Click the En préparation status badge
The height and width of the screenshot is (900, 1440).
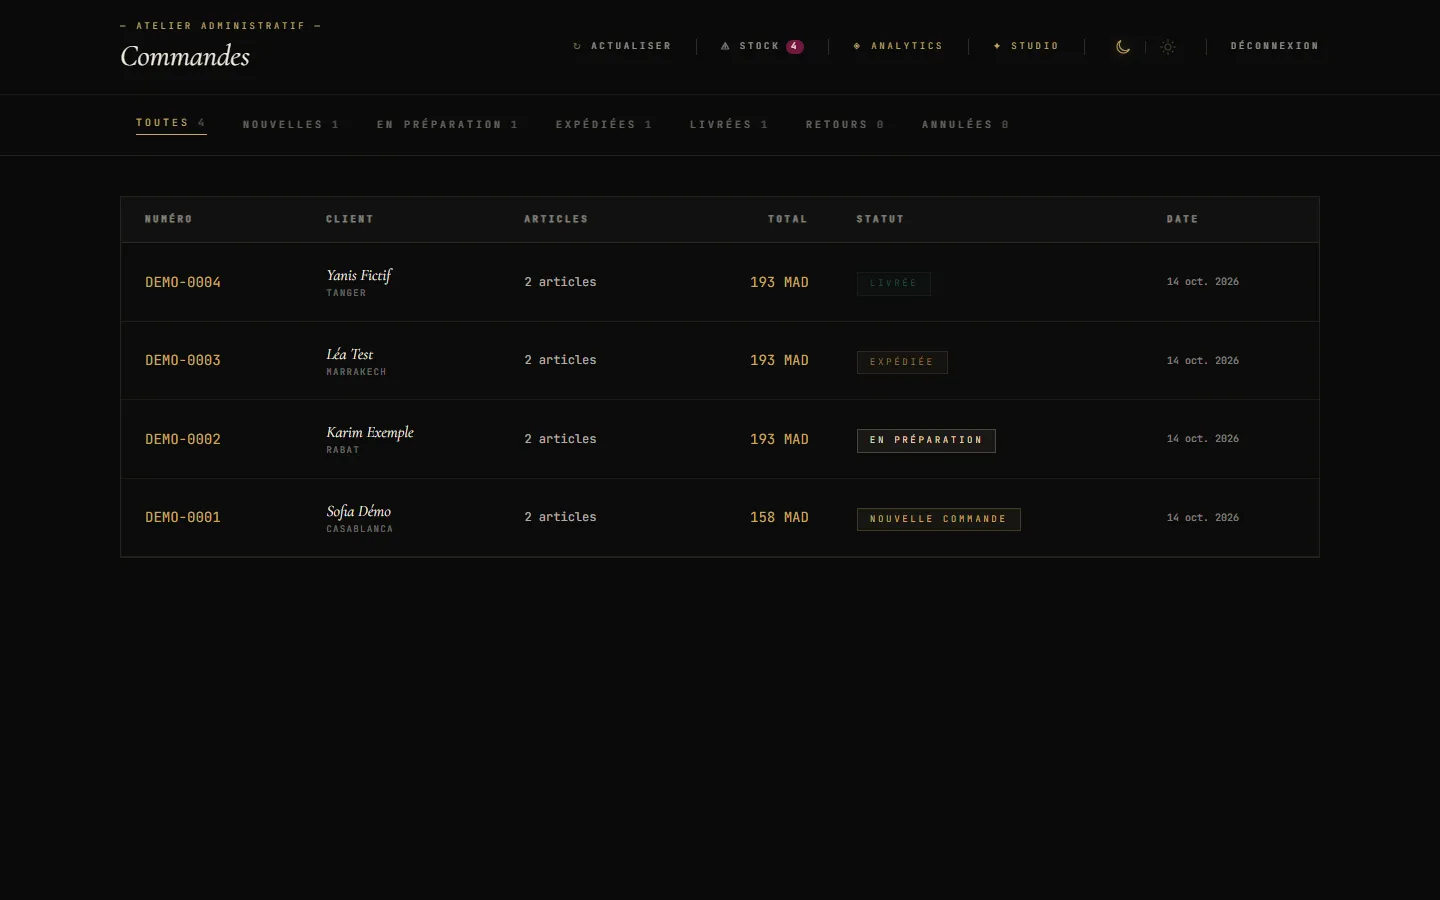(x=926, y=440)
